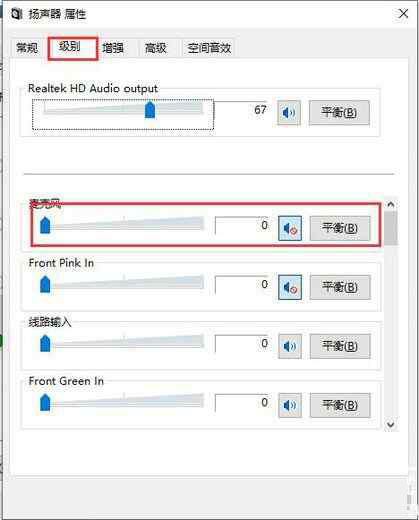Click the 麦克风 volume value field
This screenshot has width=419, height=520.
[x=242, y=226]
